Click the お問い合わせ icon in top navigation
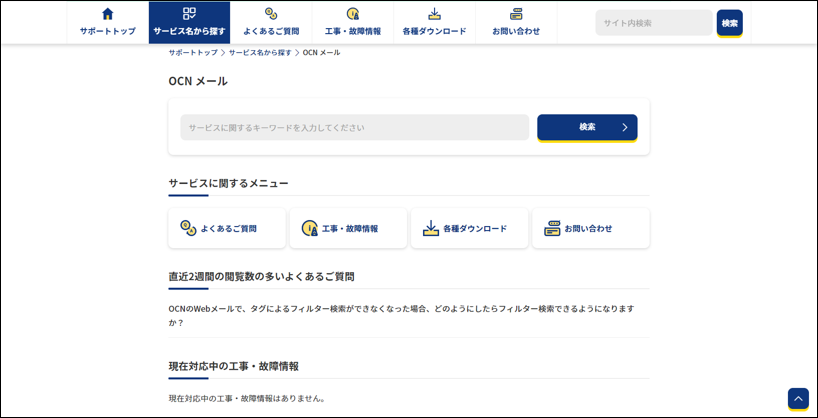 point(516,14)
